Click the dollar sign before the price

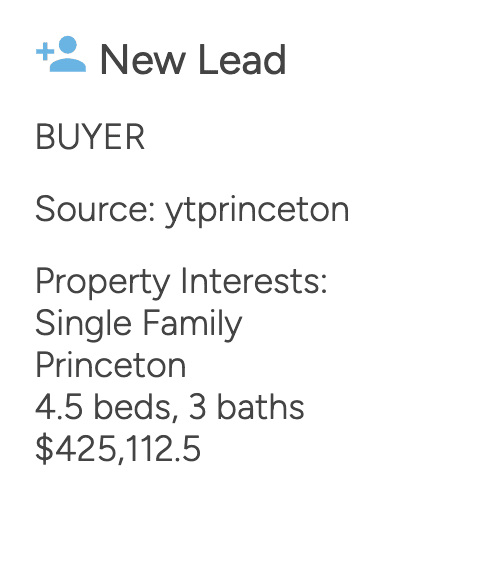(44, 449)
